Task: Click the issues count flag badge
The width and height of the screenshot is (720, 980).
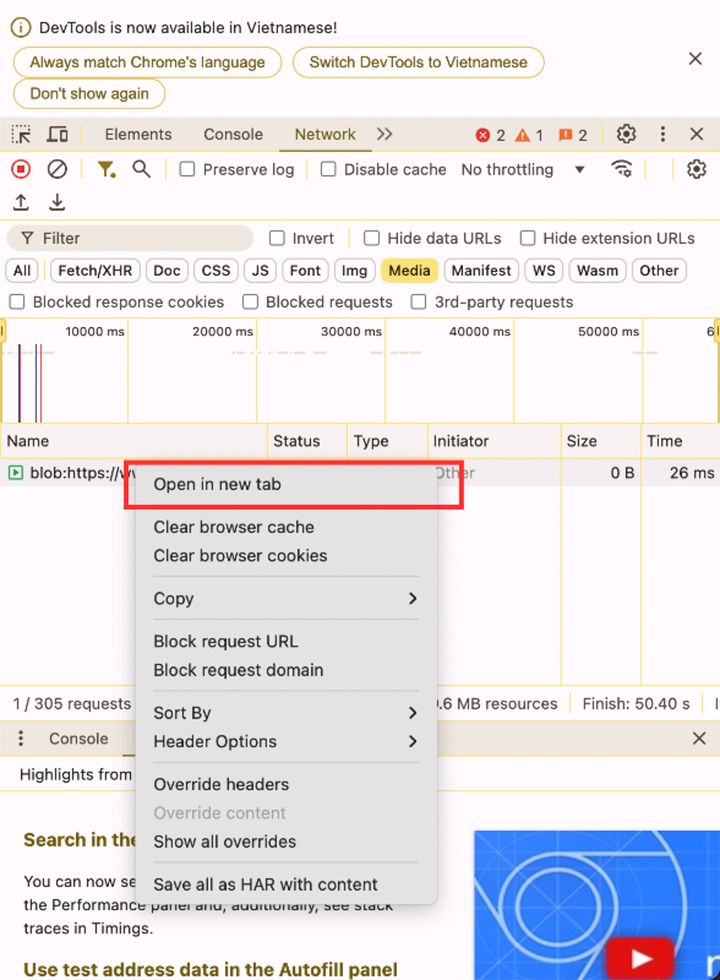Action: 572,135
